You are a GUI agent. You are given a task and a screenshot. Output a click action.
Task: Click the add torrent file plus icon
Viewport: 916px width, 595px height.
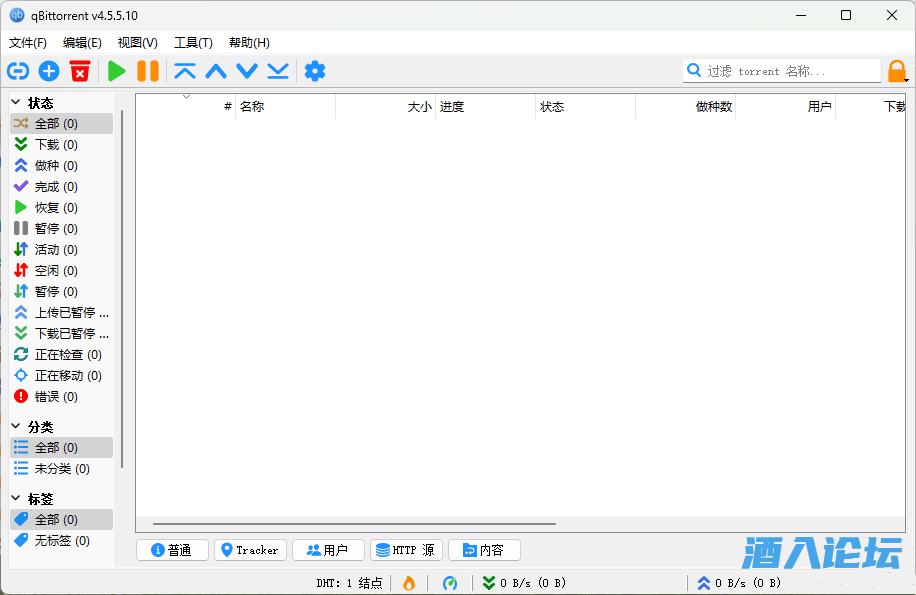pyautogui.click(x=49, y=71)
